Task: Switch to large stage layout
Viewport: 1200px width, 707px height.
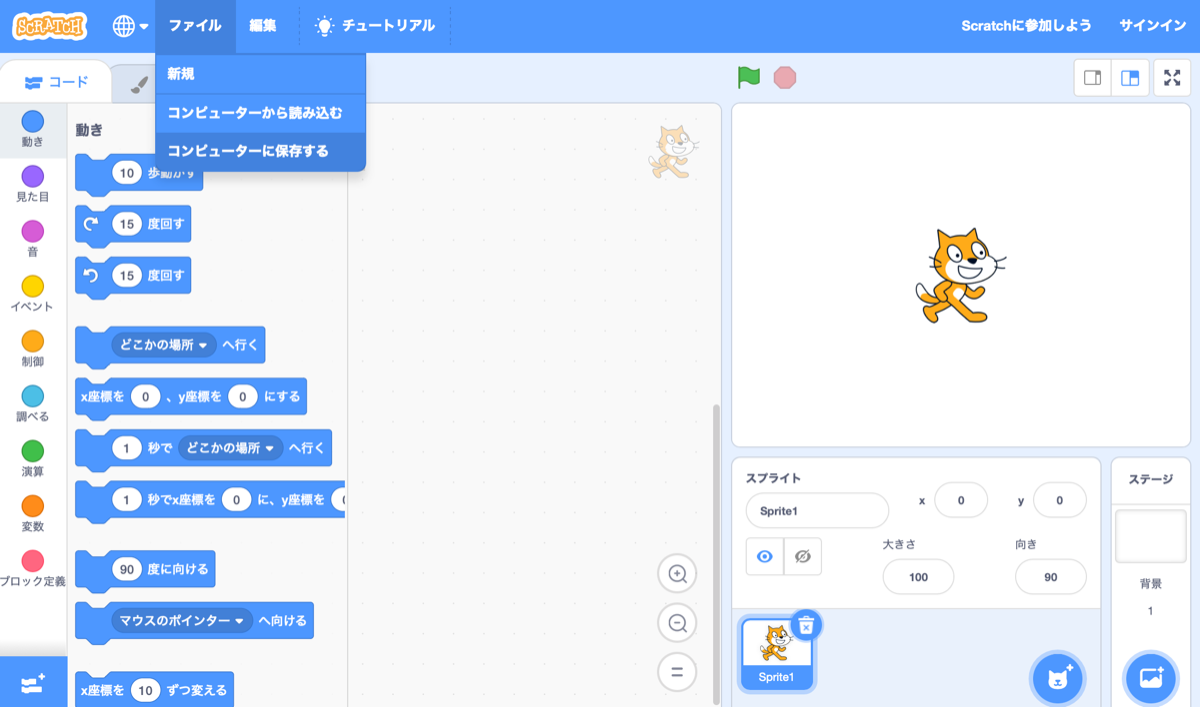Action: click(x=1130, y=78)
